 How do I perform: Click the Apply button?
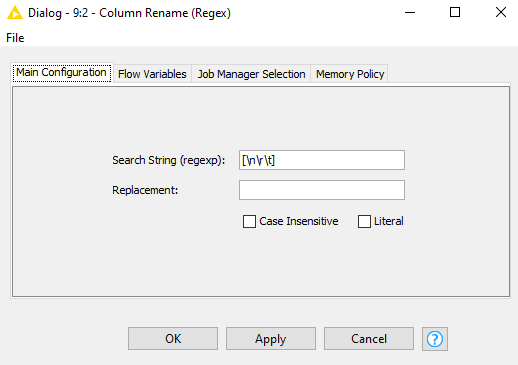coord(271,339)
